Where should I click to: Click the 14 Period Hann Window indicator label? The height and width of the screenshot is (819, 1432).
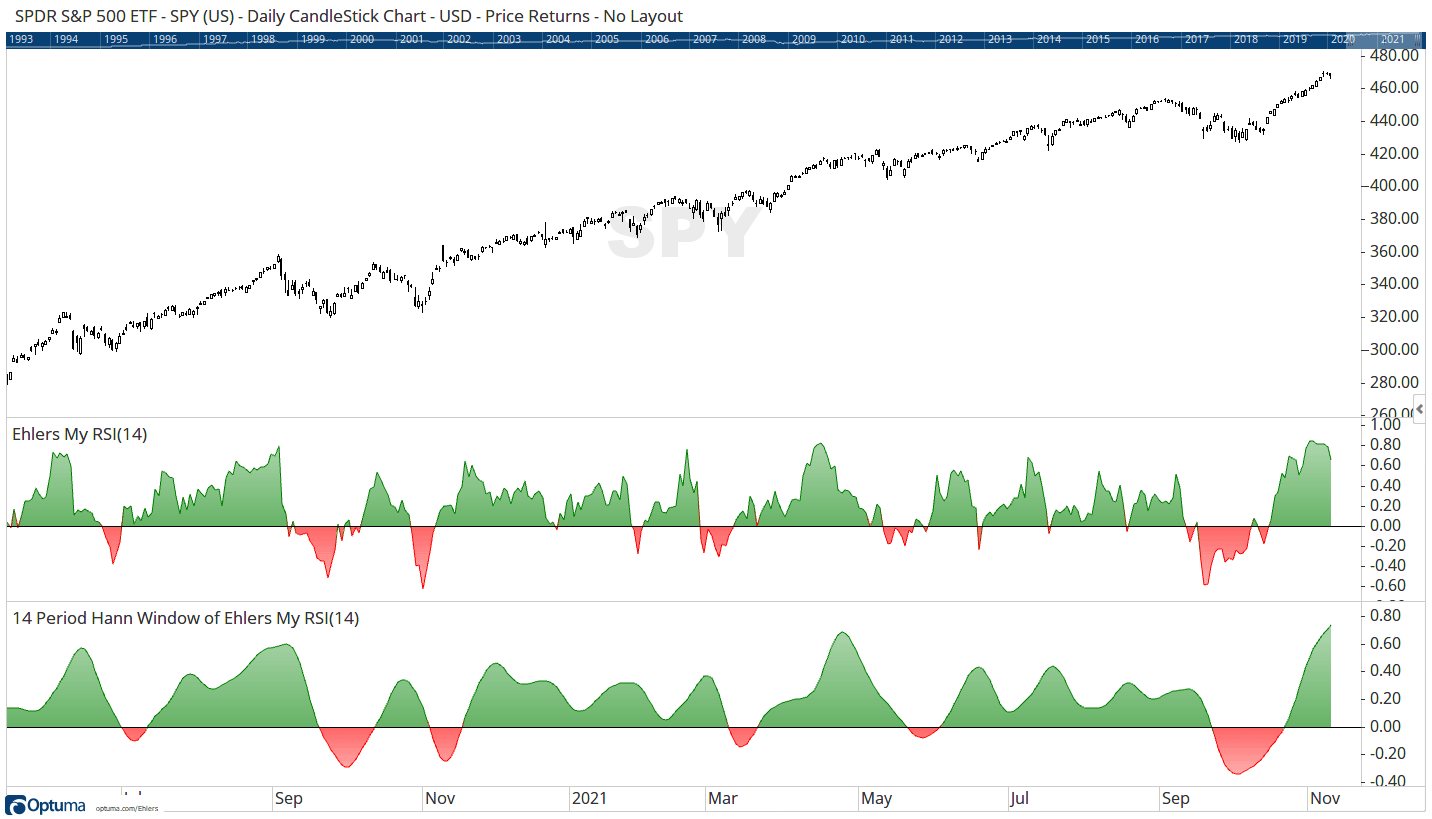tap(185, 618)
